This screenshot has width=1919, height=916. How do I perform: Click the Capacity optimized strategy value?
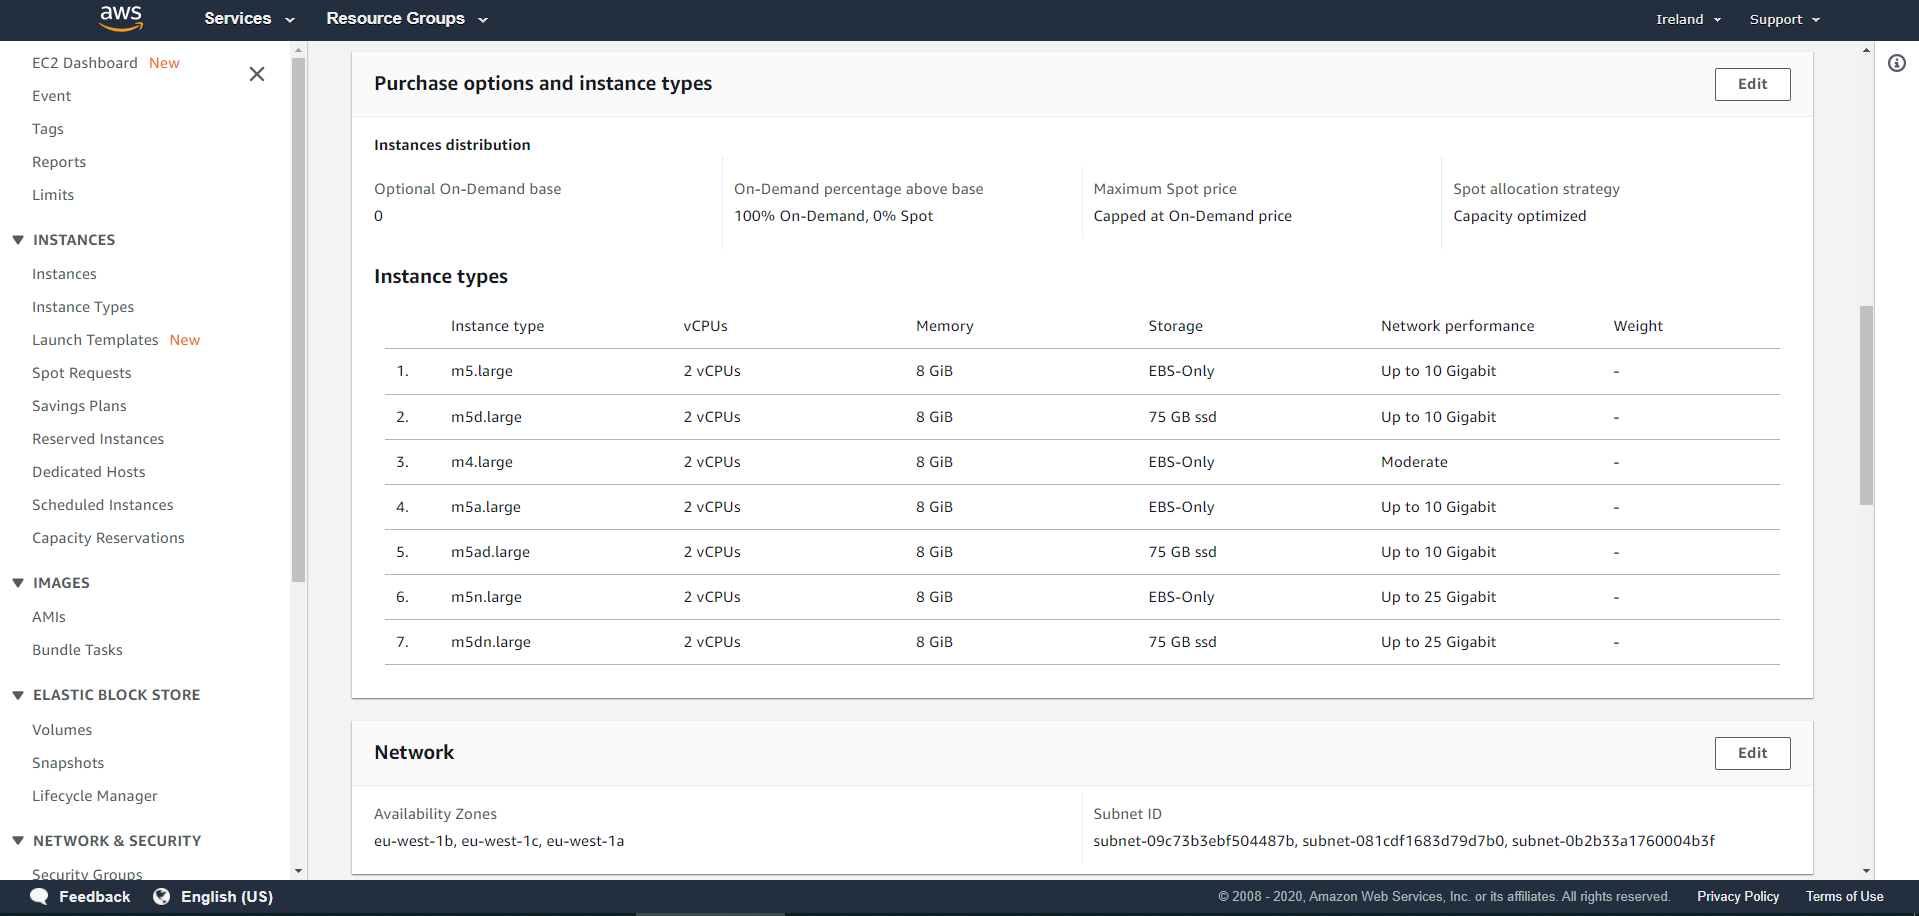point(1519,216)
